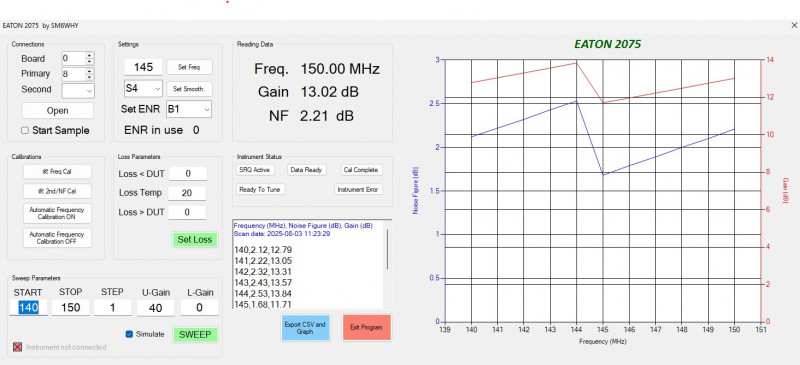Image resolution: width=800 pixels, height=365 pixels.
Task: Click the Set Freq button
Action: click(x=189, y=67)
